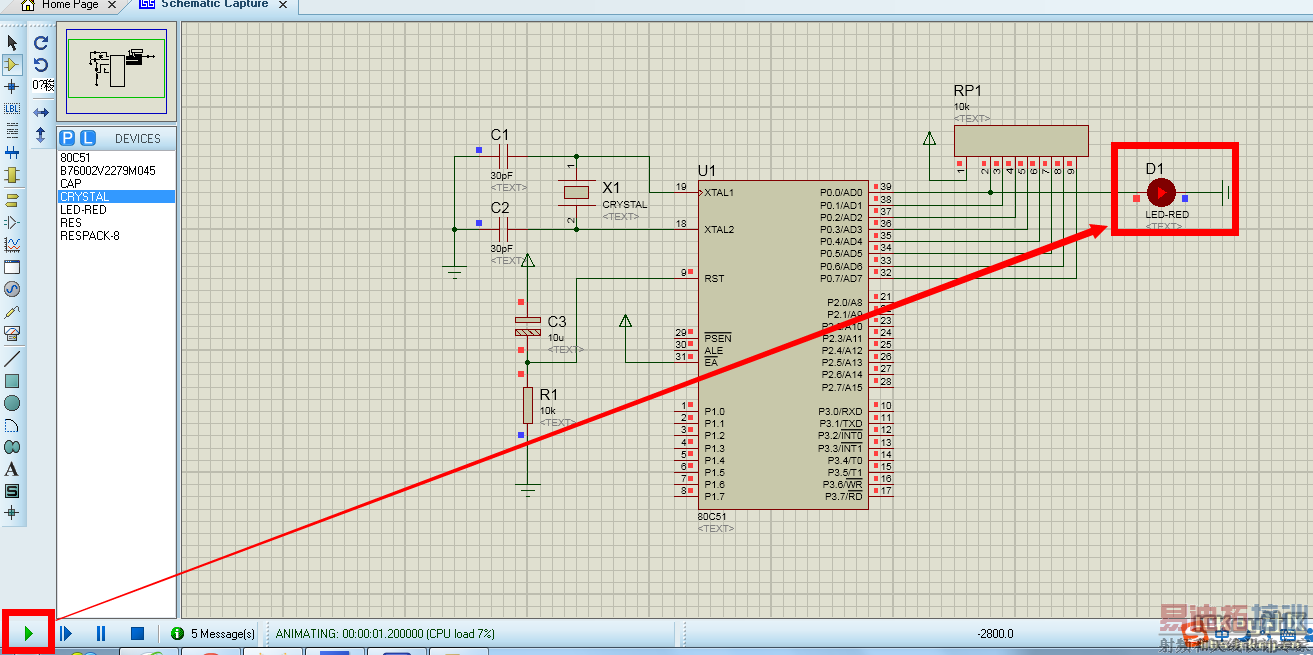The image size is (1313, 655).
Task: Click the X-Mirror horizontal flip icon
Action: point(41,112)
